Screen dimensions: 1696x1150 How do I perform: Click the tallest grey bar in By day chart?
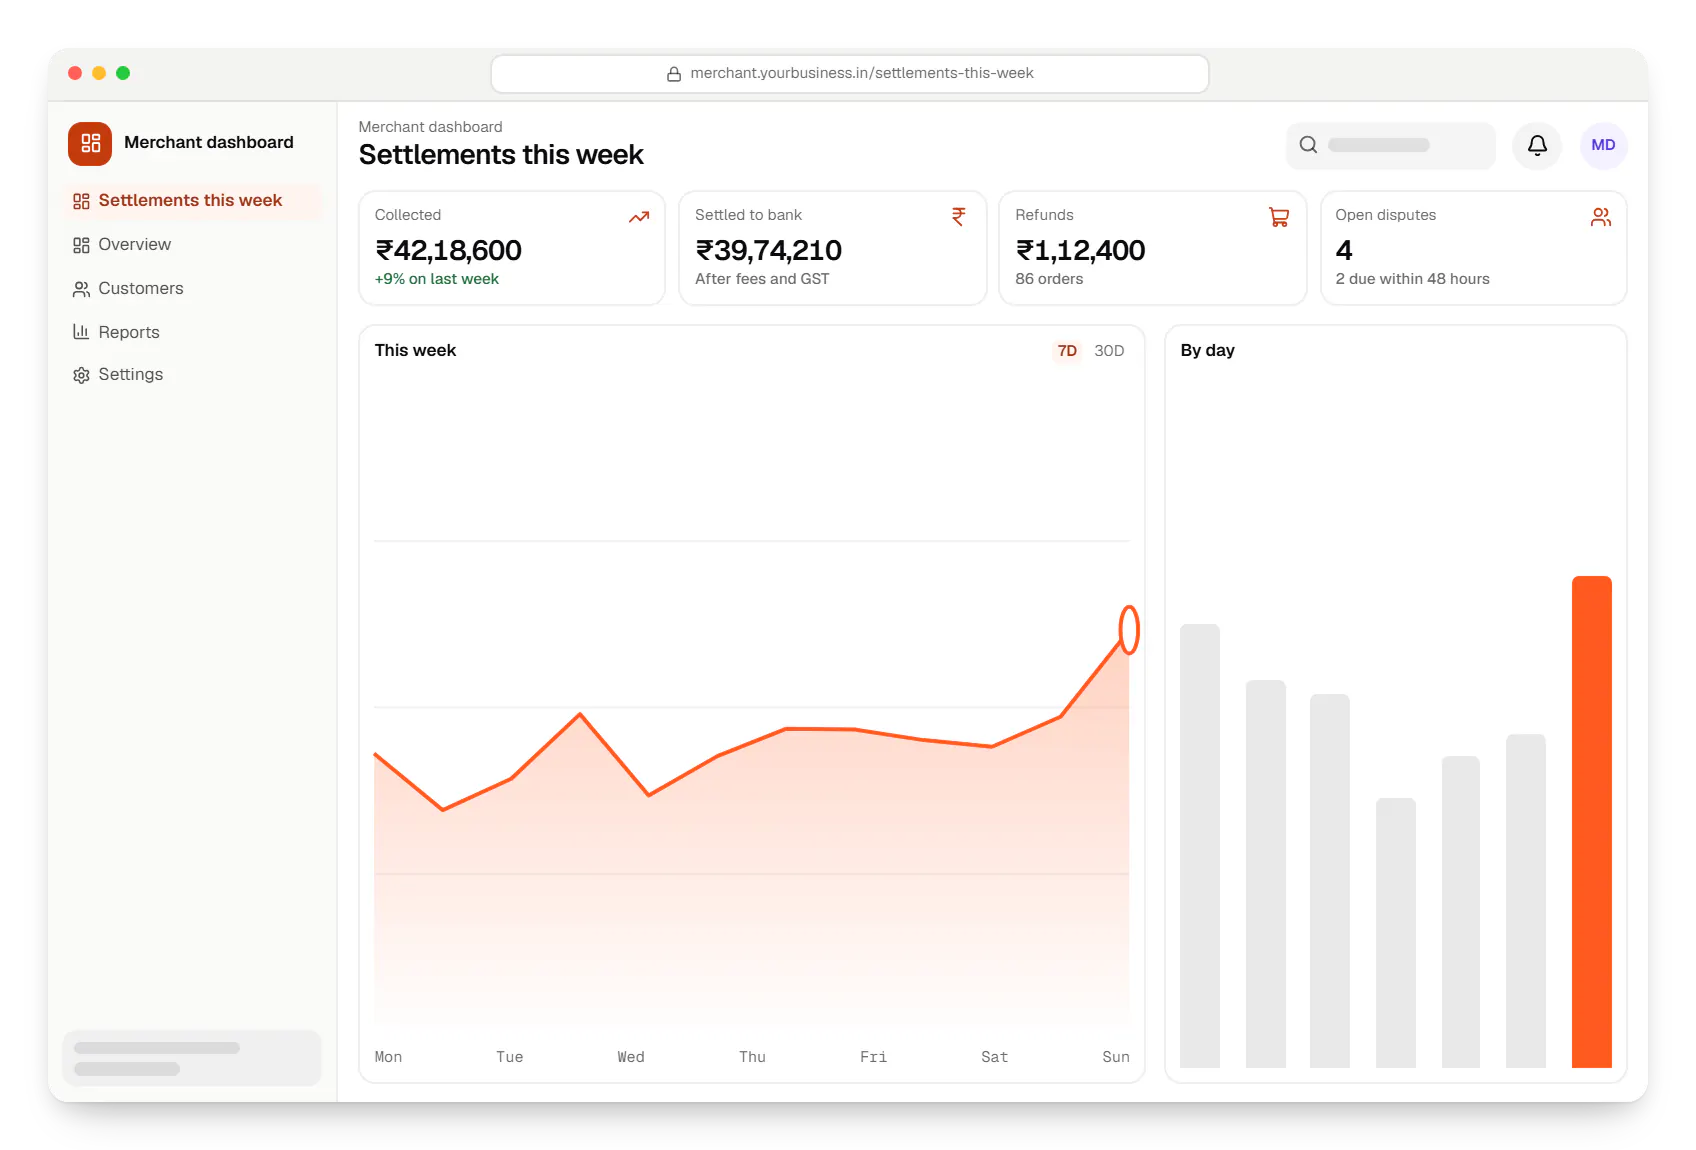pyautogui.click(x=1200, y=846)
